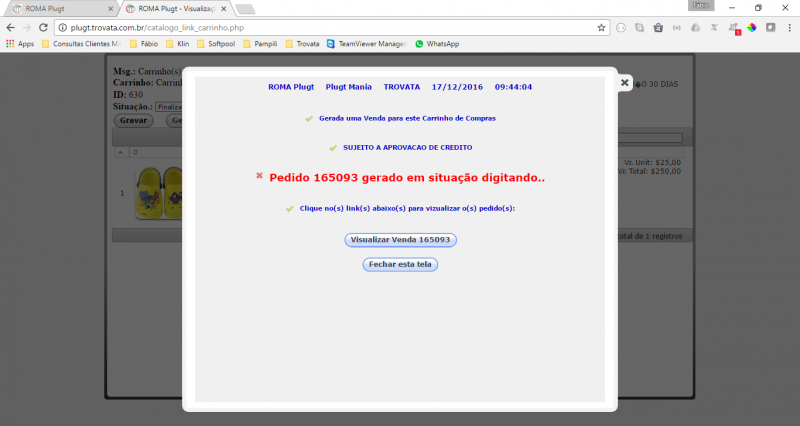
Task: Click the 'Plugt Mania' header text
Action: click(x=348, y=87)
